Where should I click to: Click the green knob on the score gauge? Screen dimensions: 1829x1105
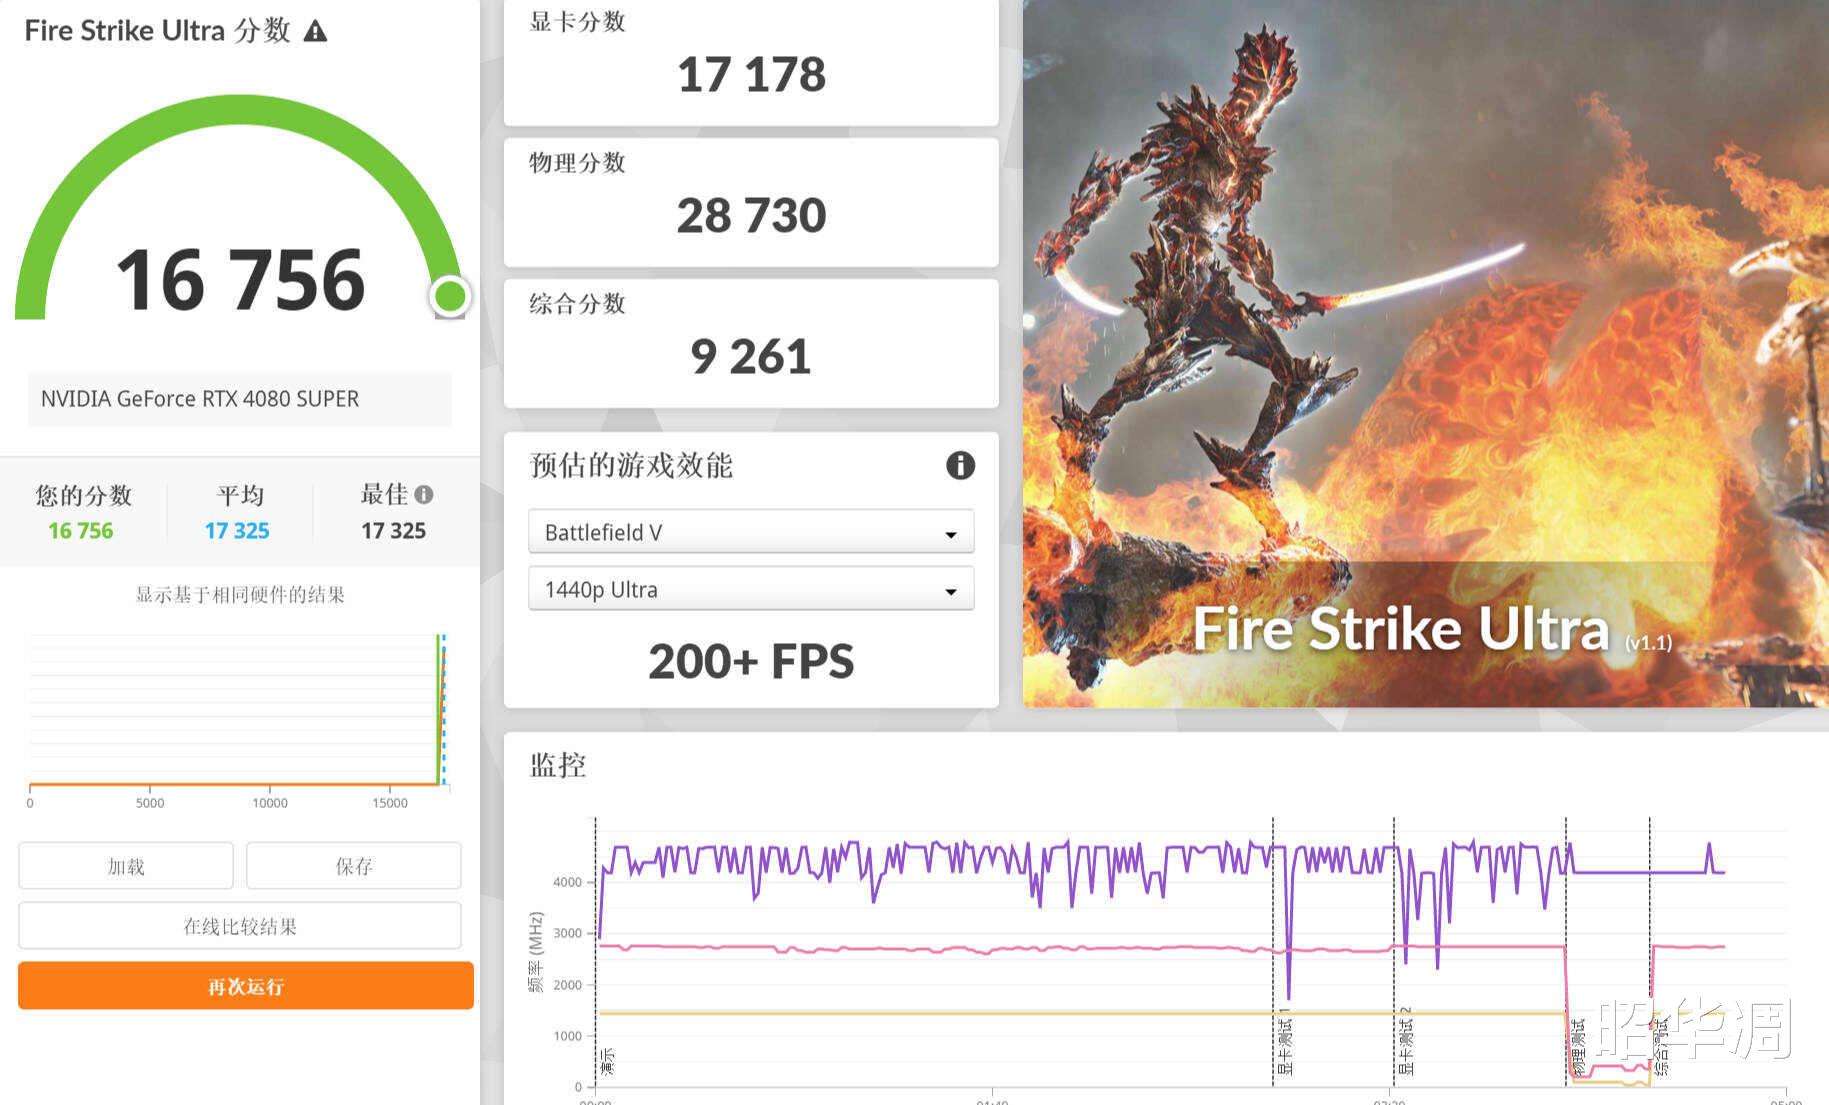click(451, 296)
